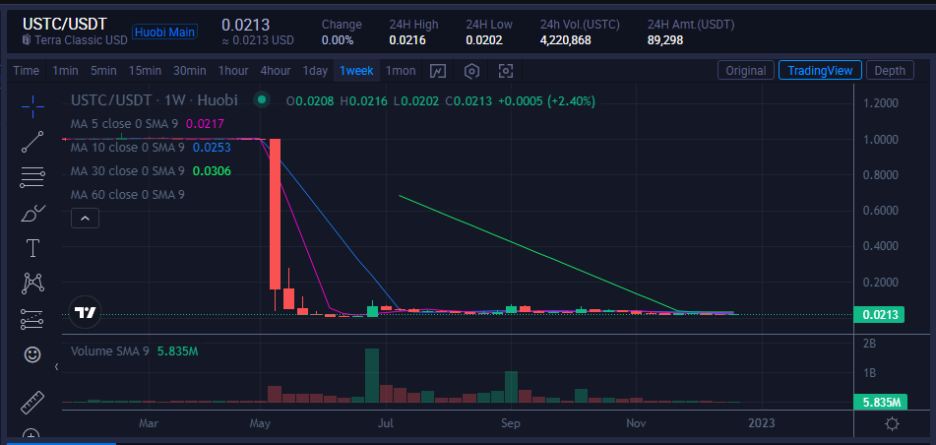Collapse the indicator legend with the chevron
This screenshot has width=936, height=445.
pyautogui.click(x=85, y=218)
